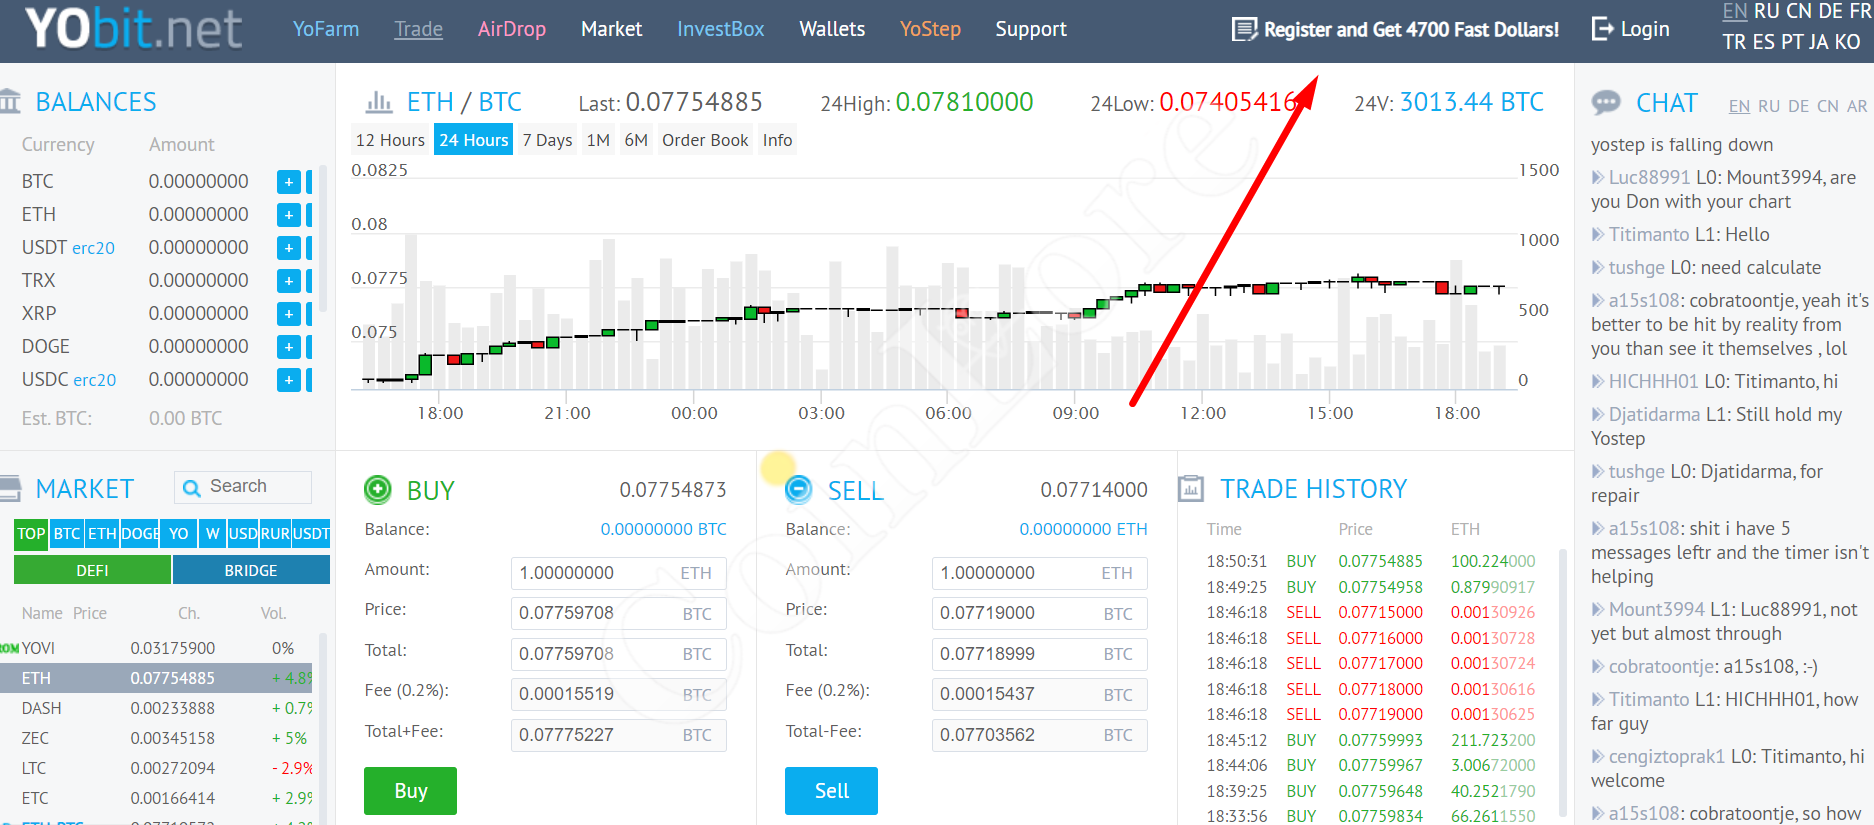
Task: Open the Support page
Action: [x=1031, y=29]
